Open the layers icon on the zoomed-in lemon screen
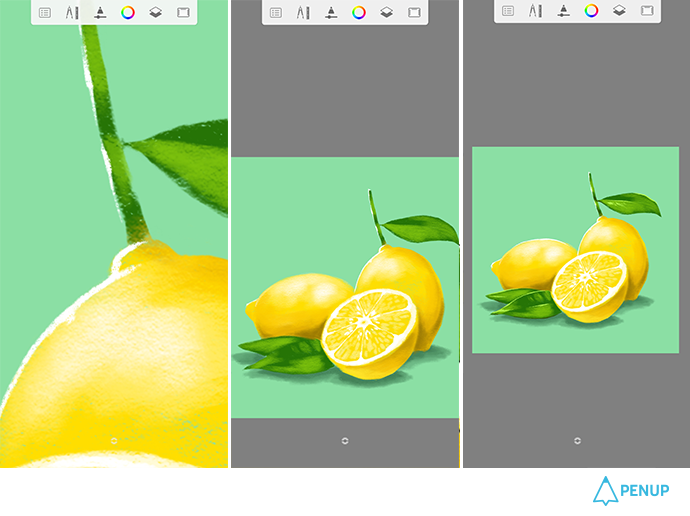 click(x=155, y=12)
